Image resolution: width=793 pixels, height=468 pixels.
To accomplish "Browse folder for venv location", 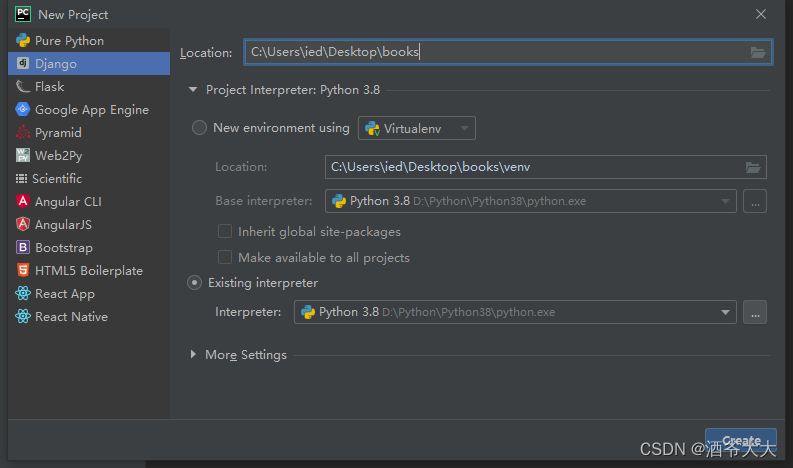I will point(753,167).
